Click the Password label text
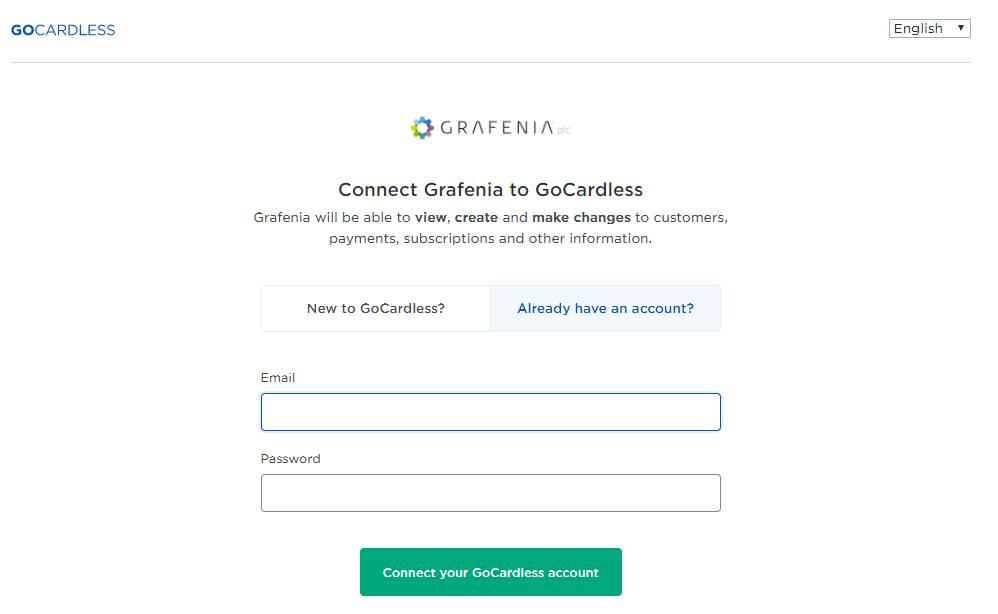The width and height of the screenshot is (998, 614). pyautogui.click(x=290, y=458)
